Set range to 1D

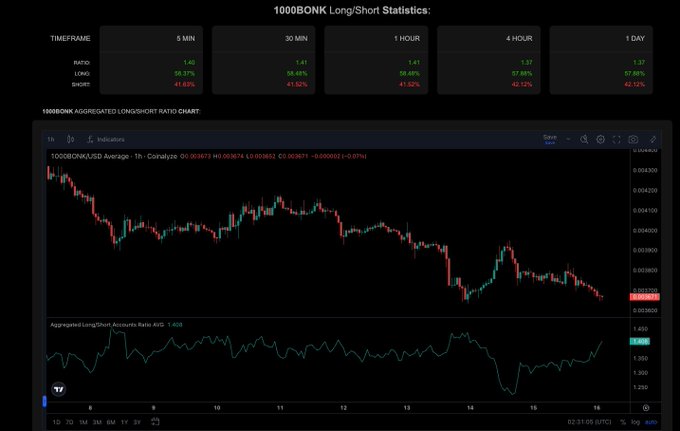[56, 422]
